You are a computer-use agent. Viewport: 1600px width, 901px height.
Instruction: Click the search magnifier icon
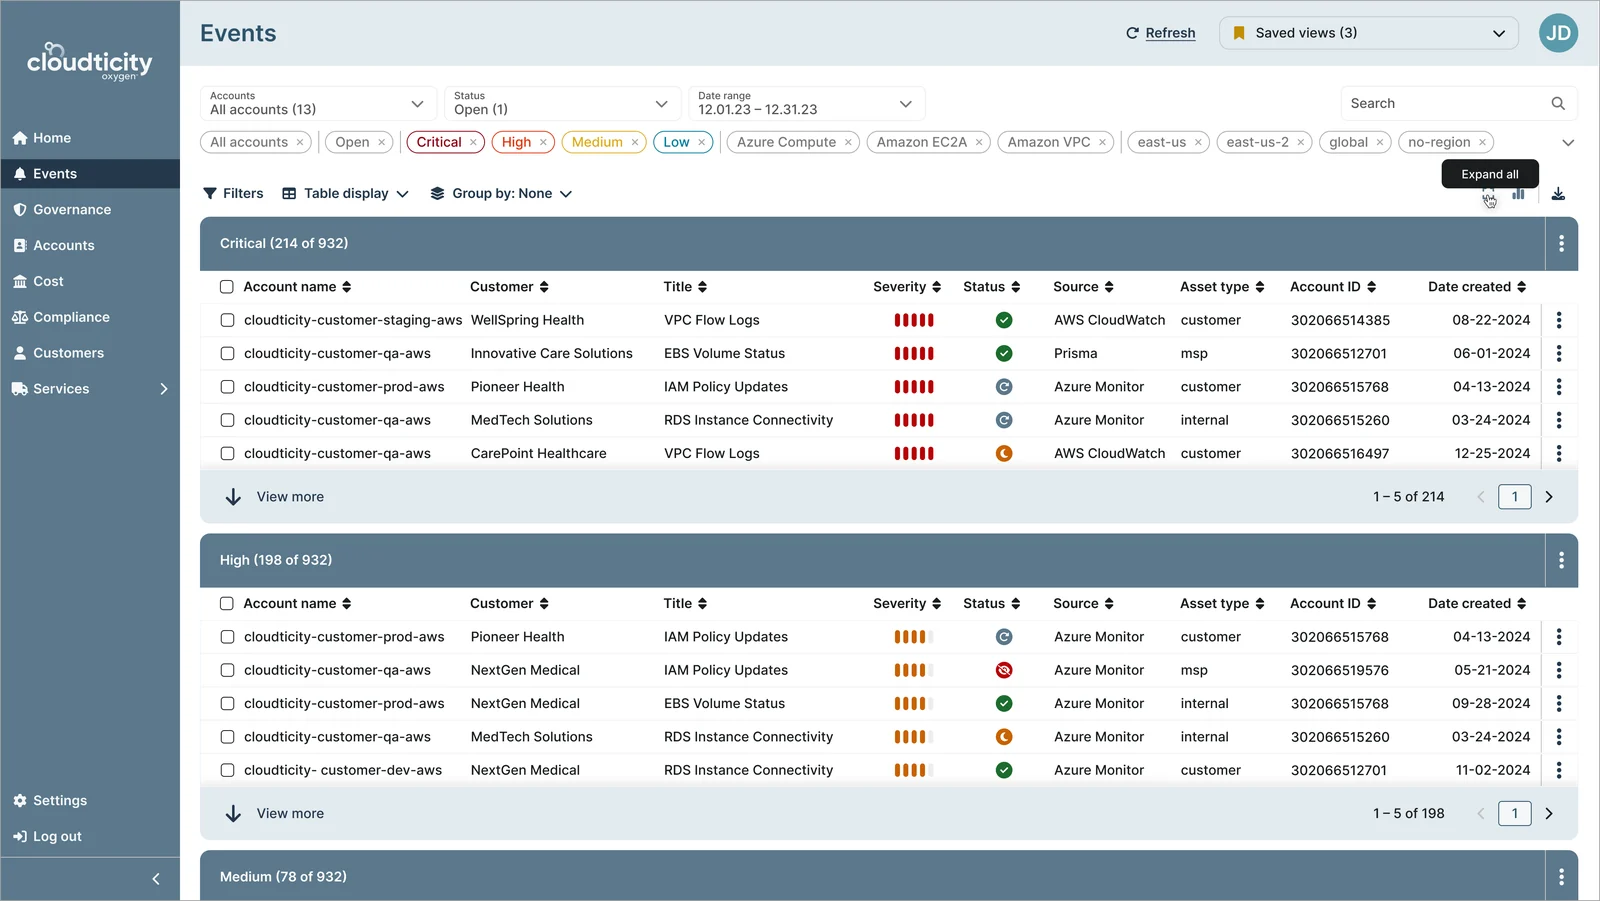click(x=1558, y=103)
